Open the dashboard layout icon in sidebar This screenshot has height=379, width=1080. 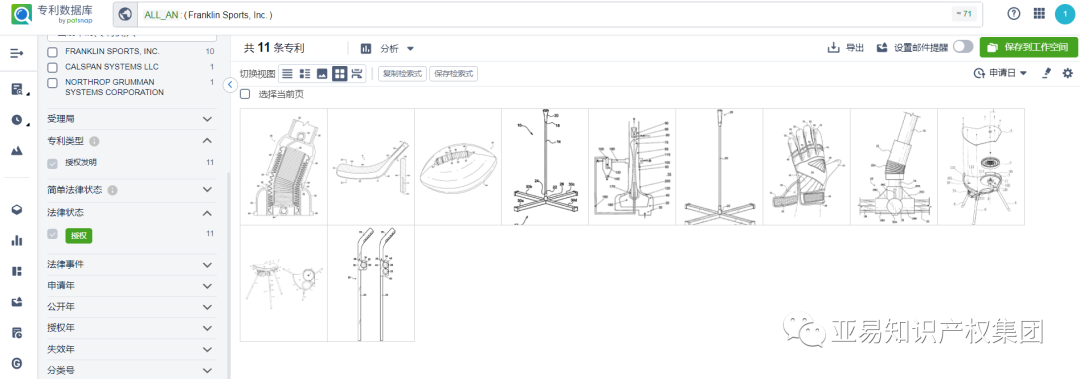point(17,271)
